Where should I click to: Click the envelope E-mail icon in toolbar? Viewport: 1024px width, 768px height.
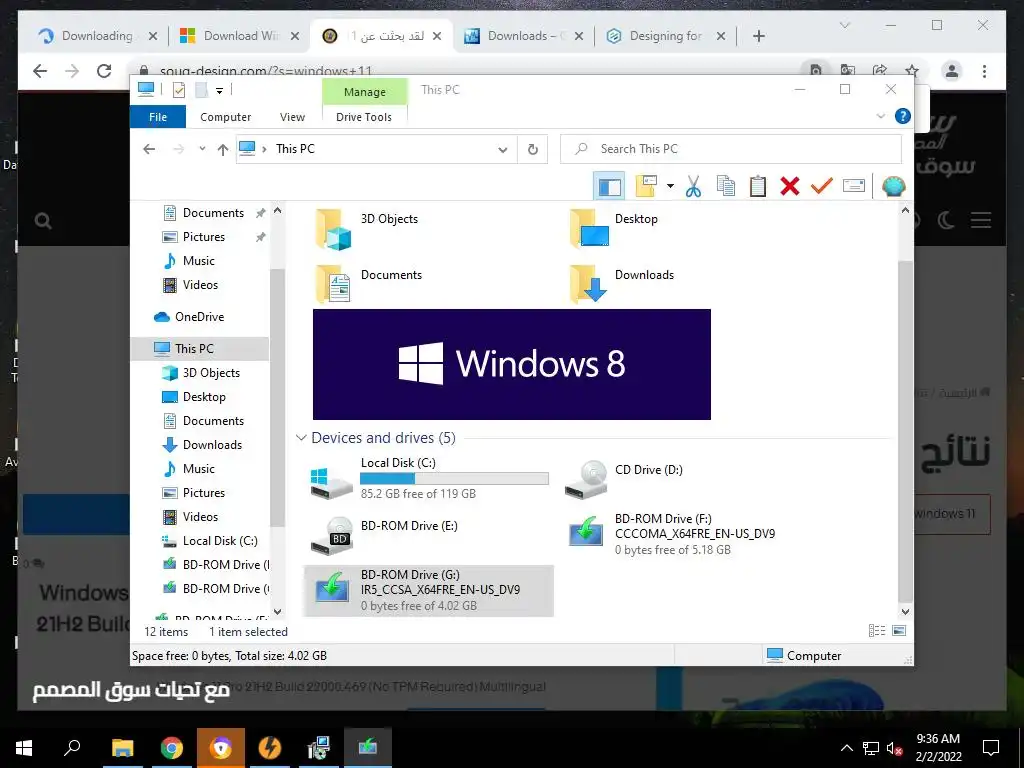854,186
